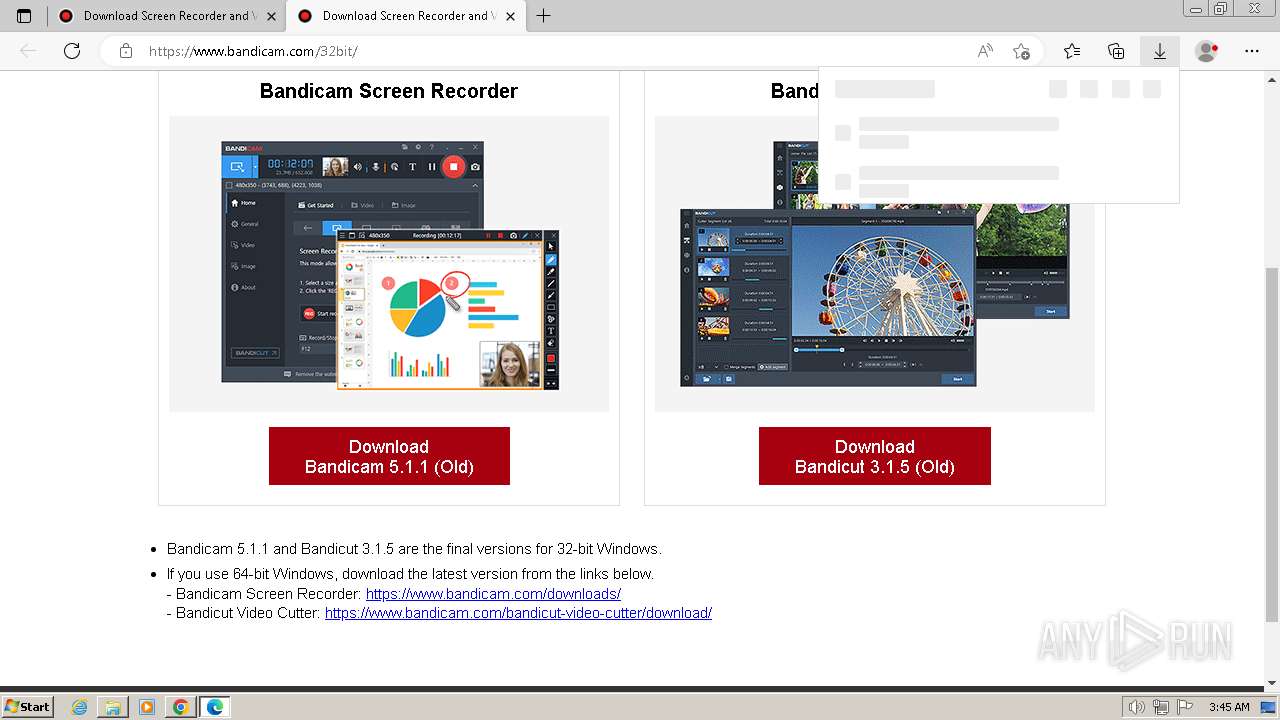Open a new tab with plus button
Image resolution: width=1280 pixels, height=720 pixels.
click(543, 16)
